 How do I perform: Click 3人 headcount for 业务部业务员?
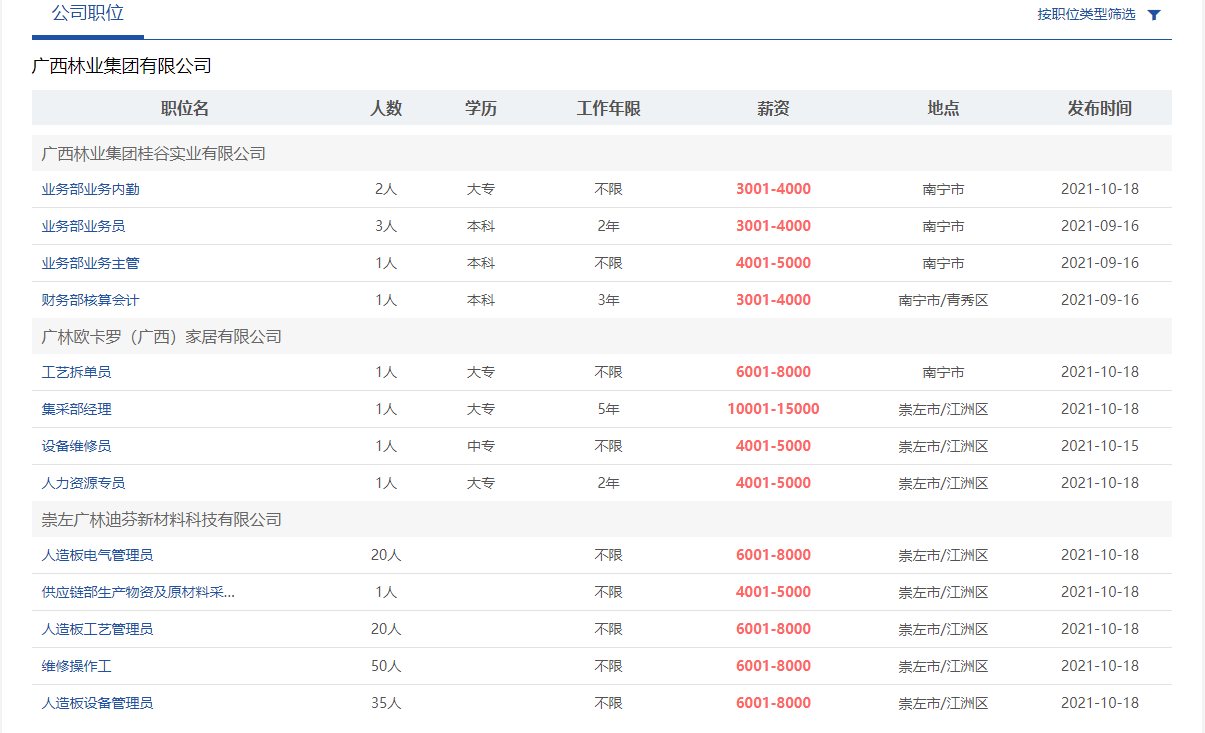coord(386,226)
